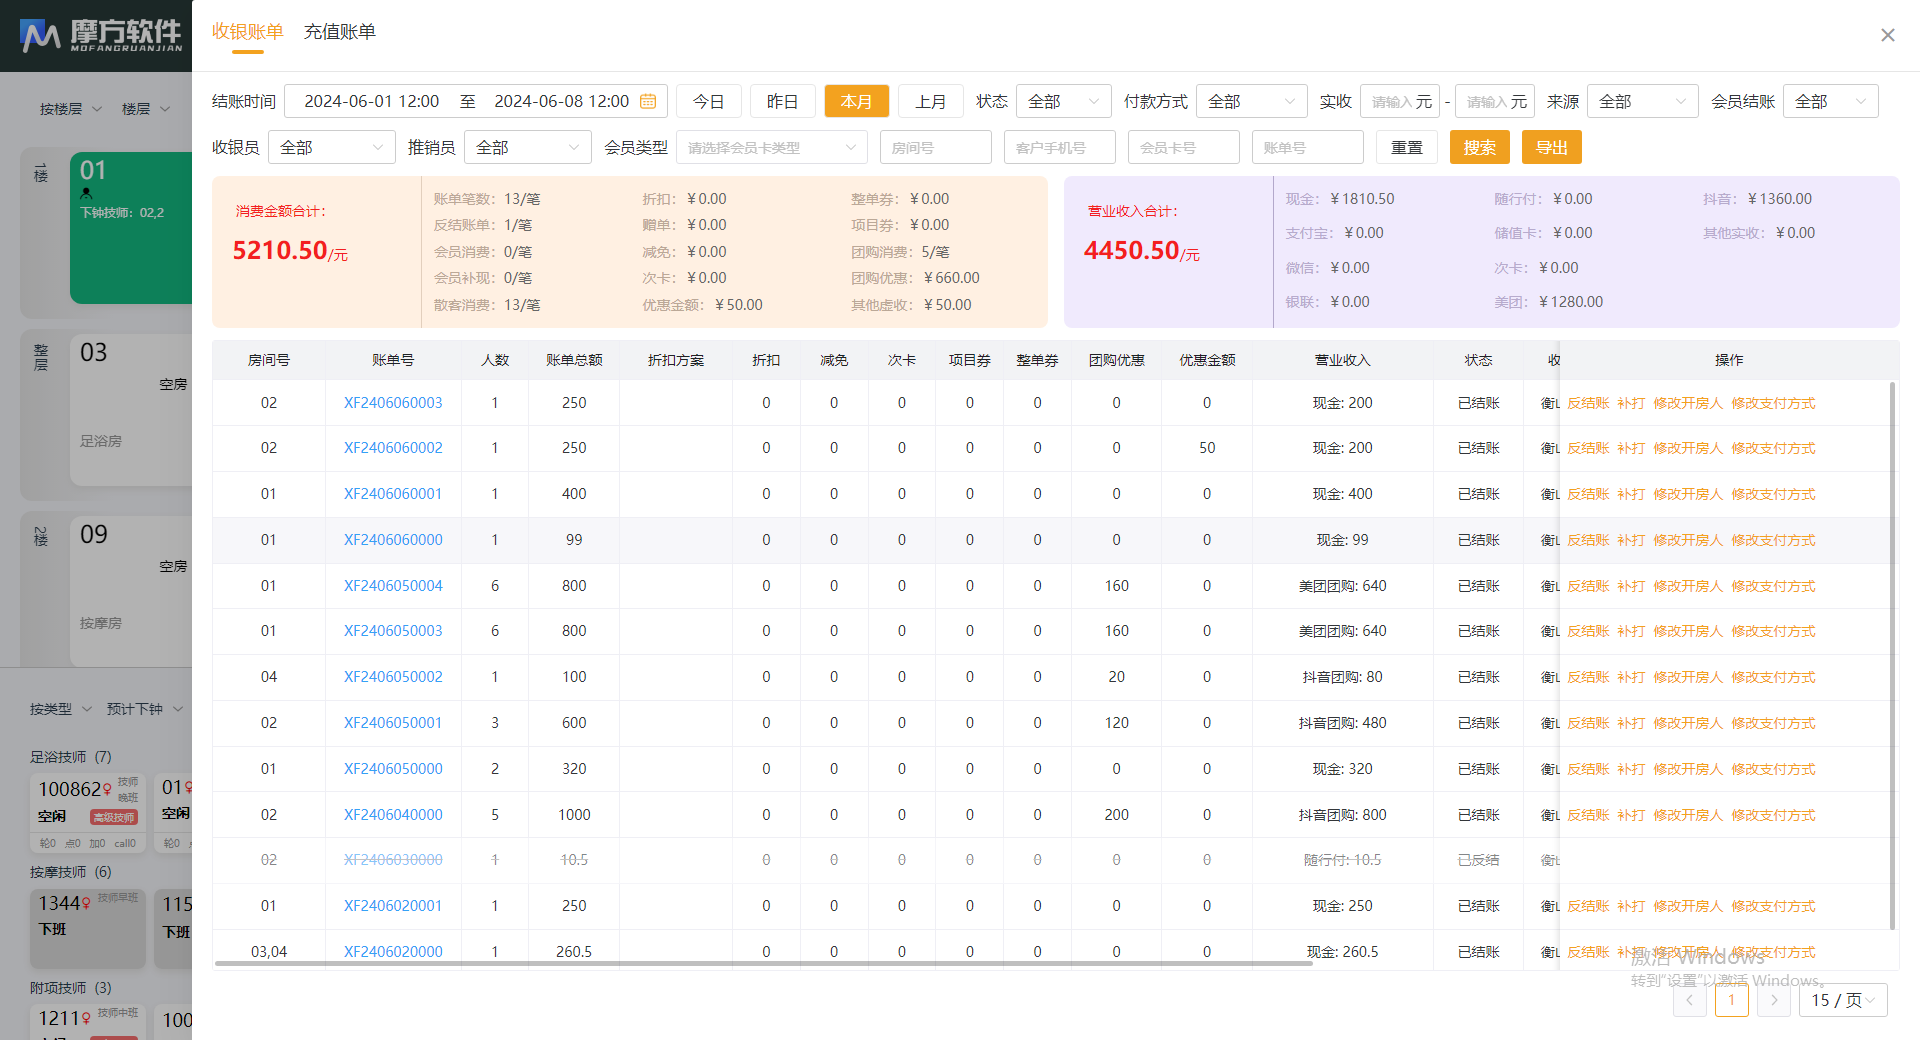Click the 摩方软件 logo
The image size is (1920, 1040).
coord(101,36)
